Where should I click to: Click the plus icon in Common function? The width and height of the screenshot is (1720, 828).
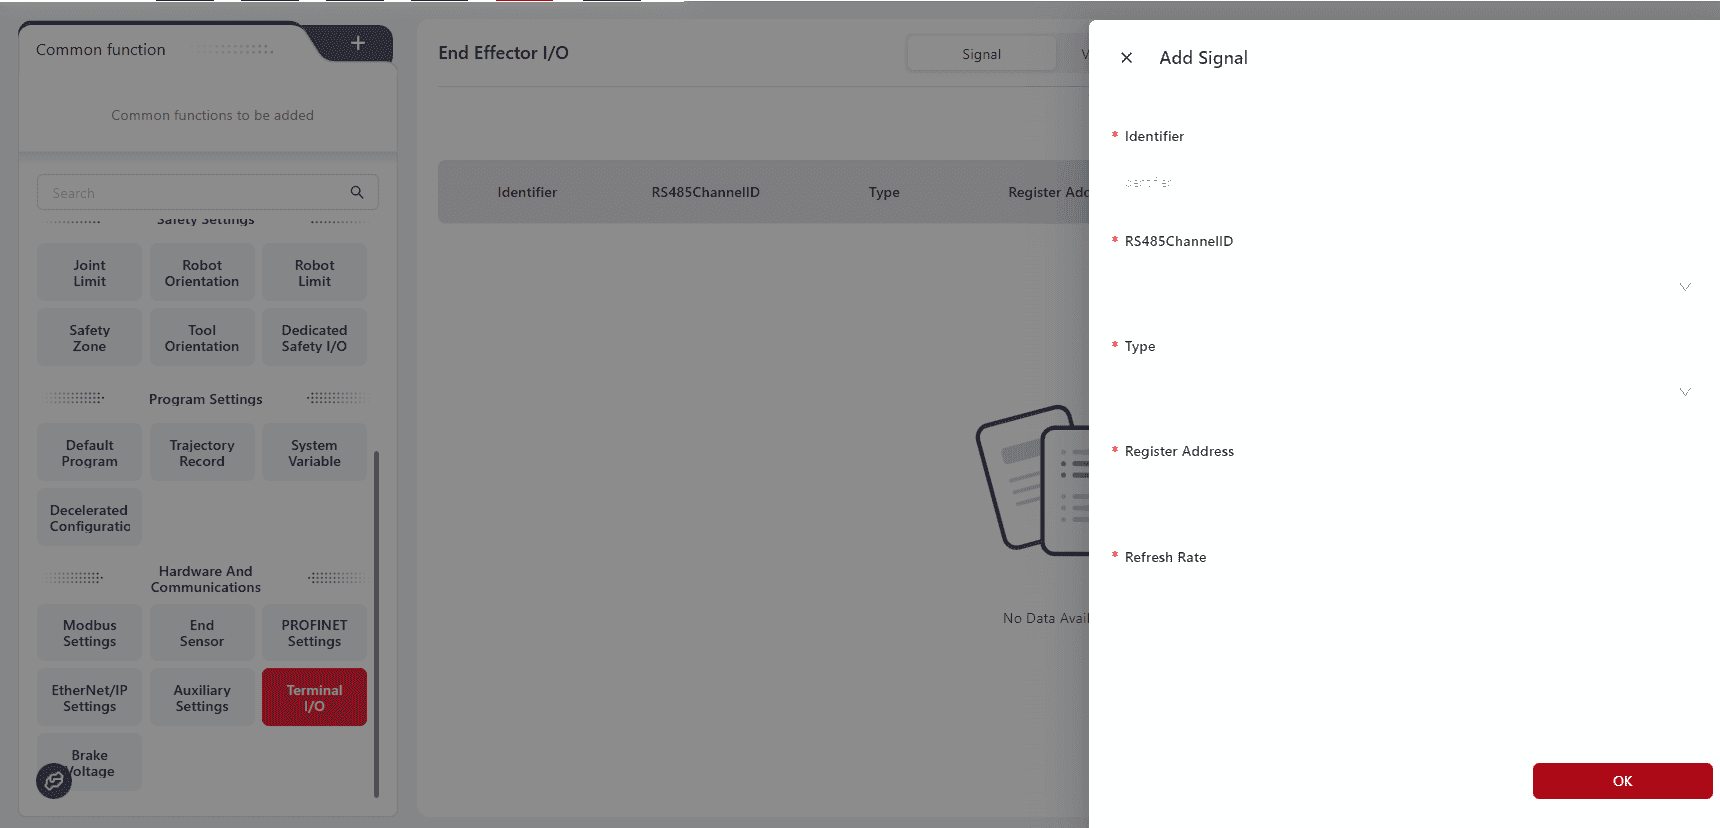click(x=358, y=43)
